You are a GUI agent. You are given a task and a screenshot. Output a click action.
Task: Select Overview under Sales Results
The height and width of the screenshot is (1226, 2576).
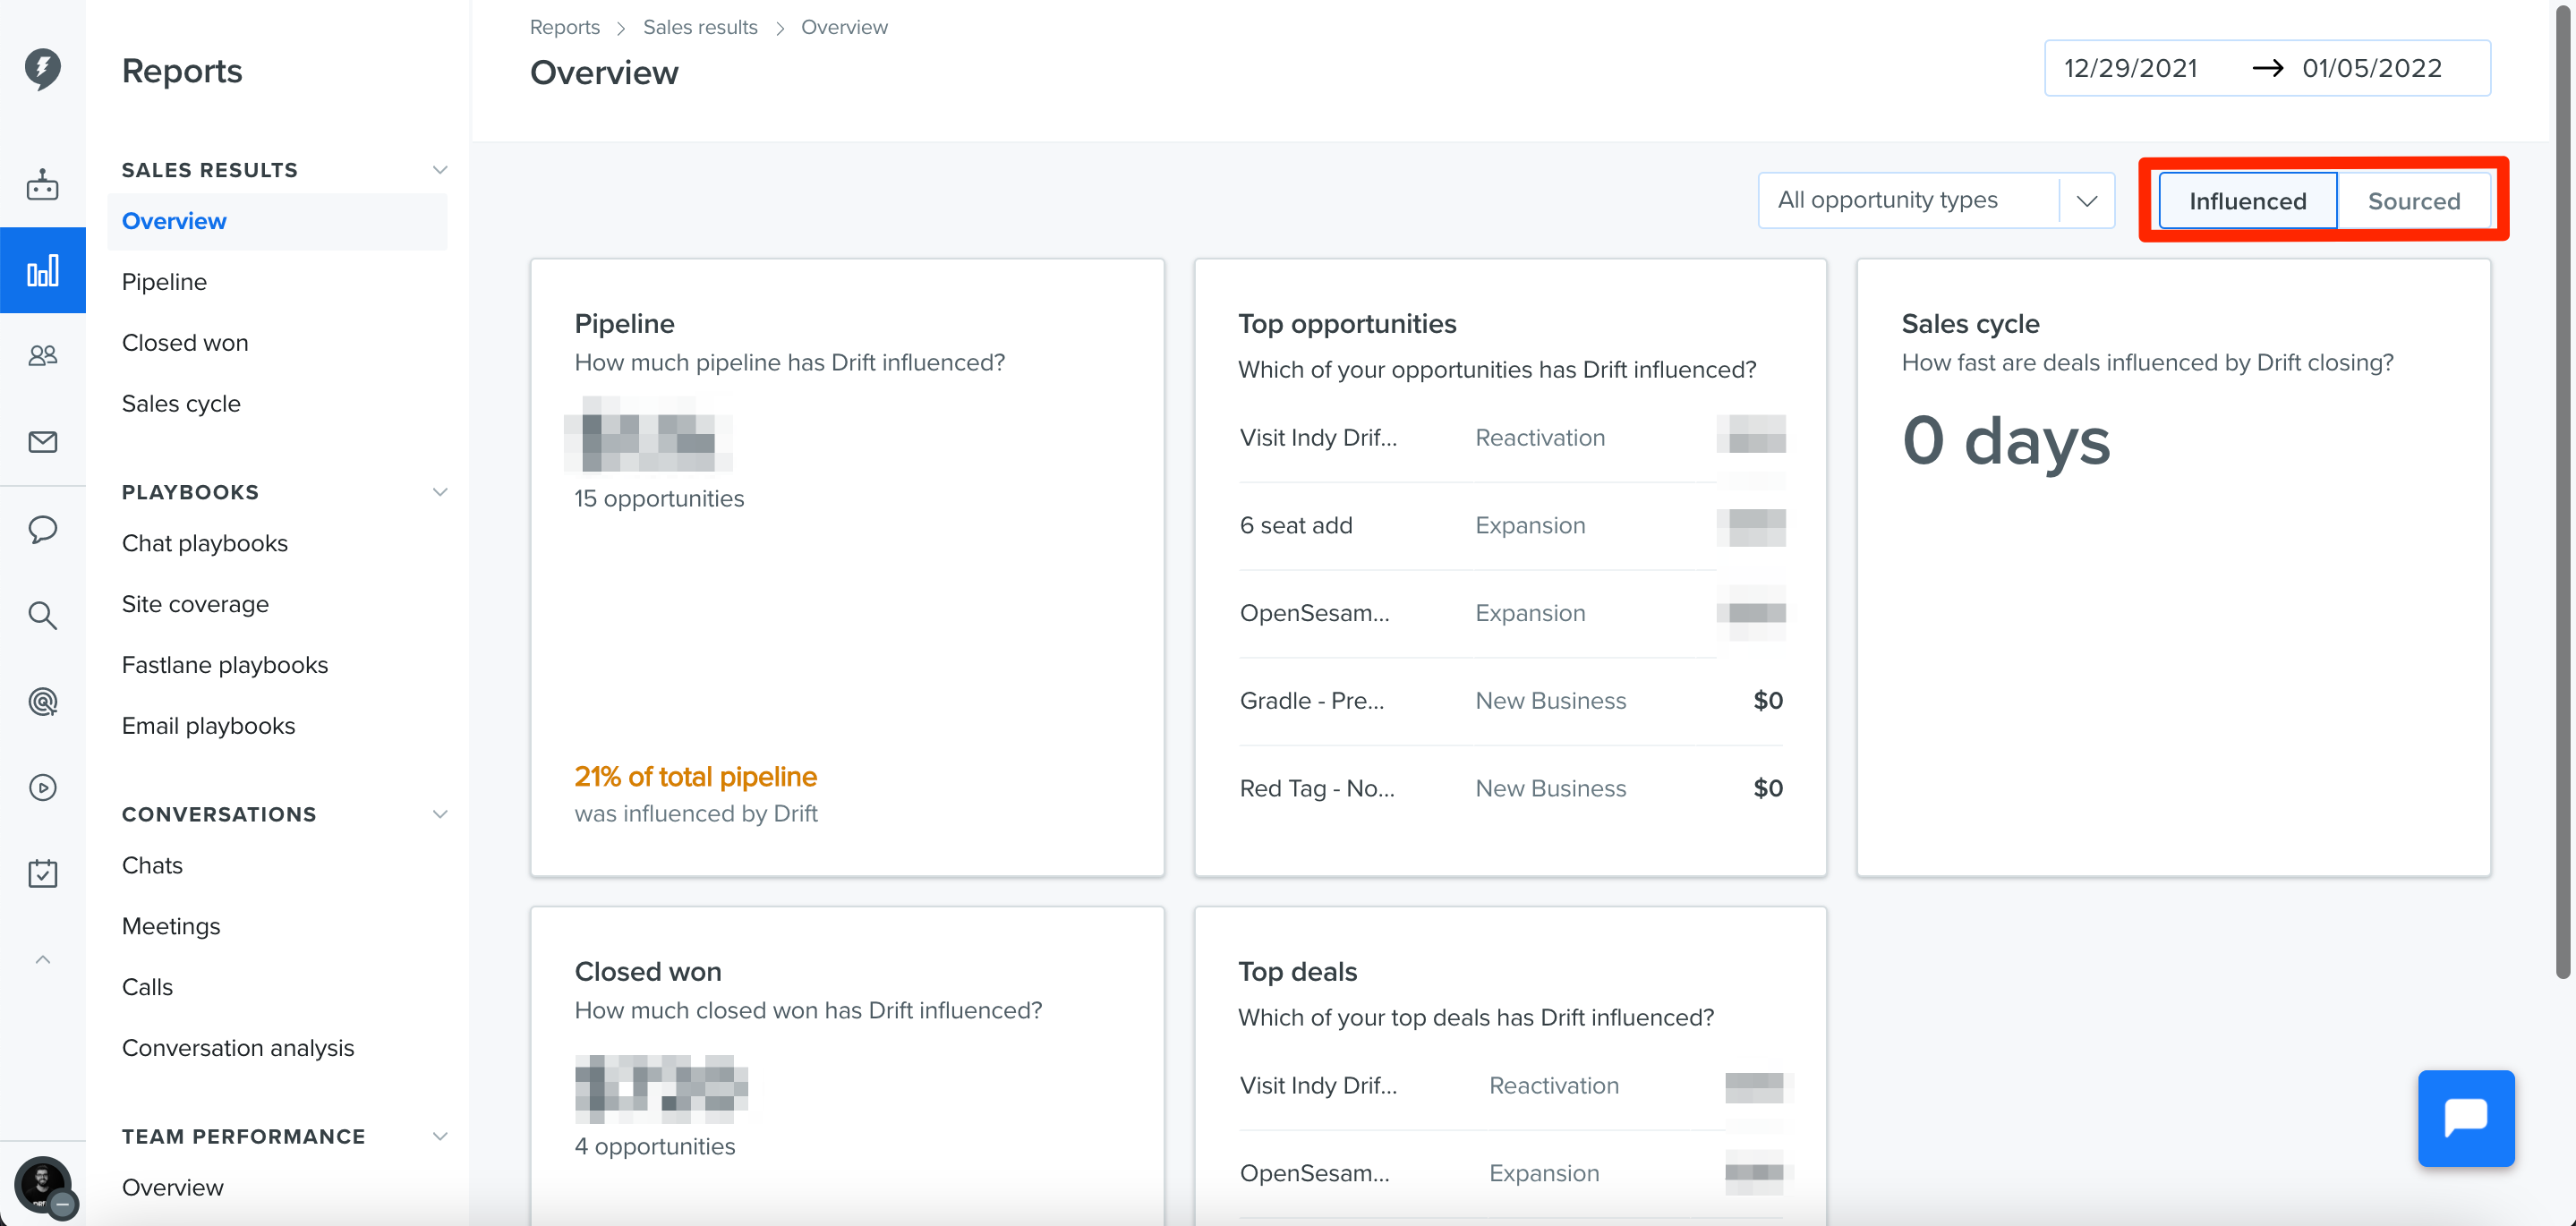277,221
